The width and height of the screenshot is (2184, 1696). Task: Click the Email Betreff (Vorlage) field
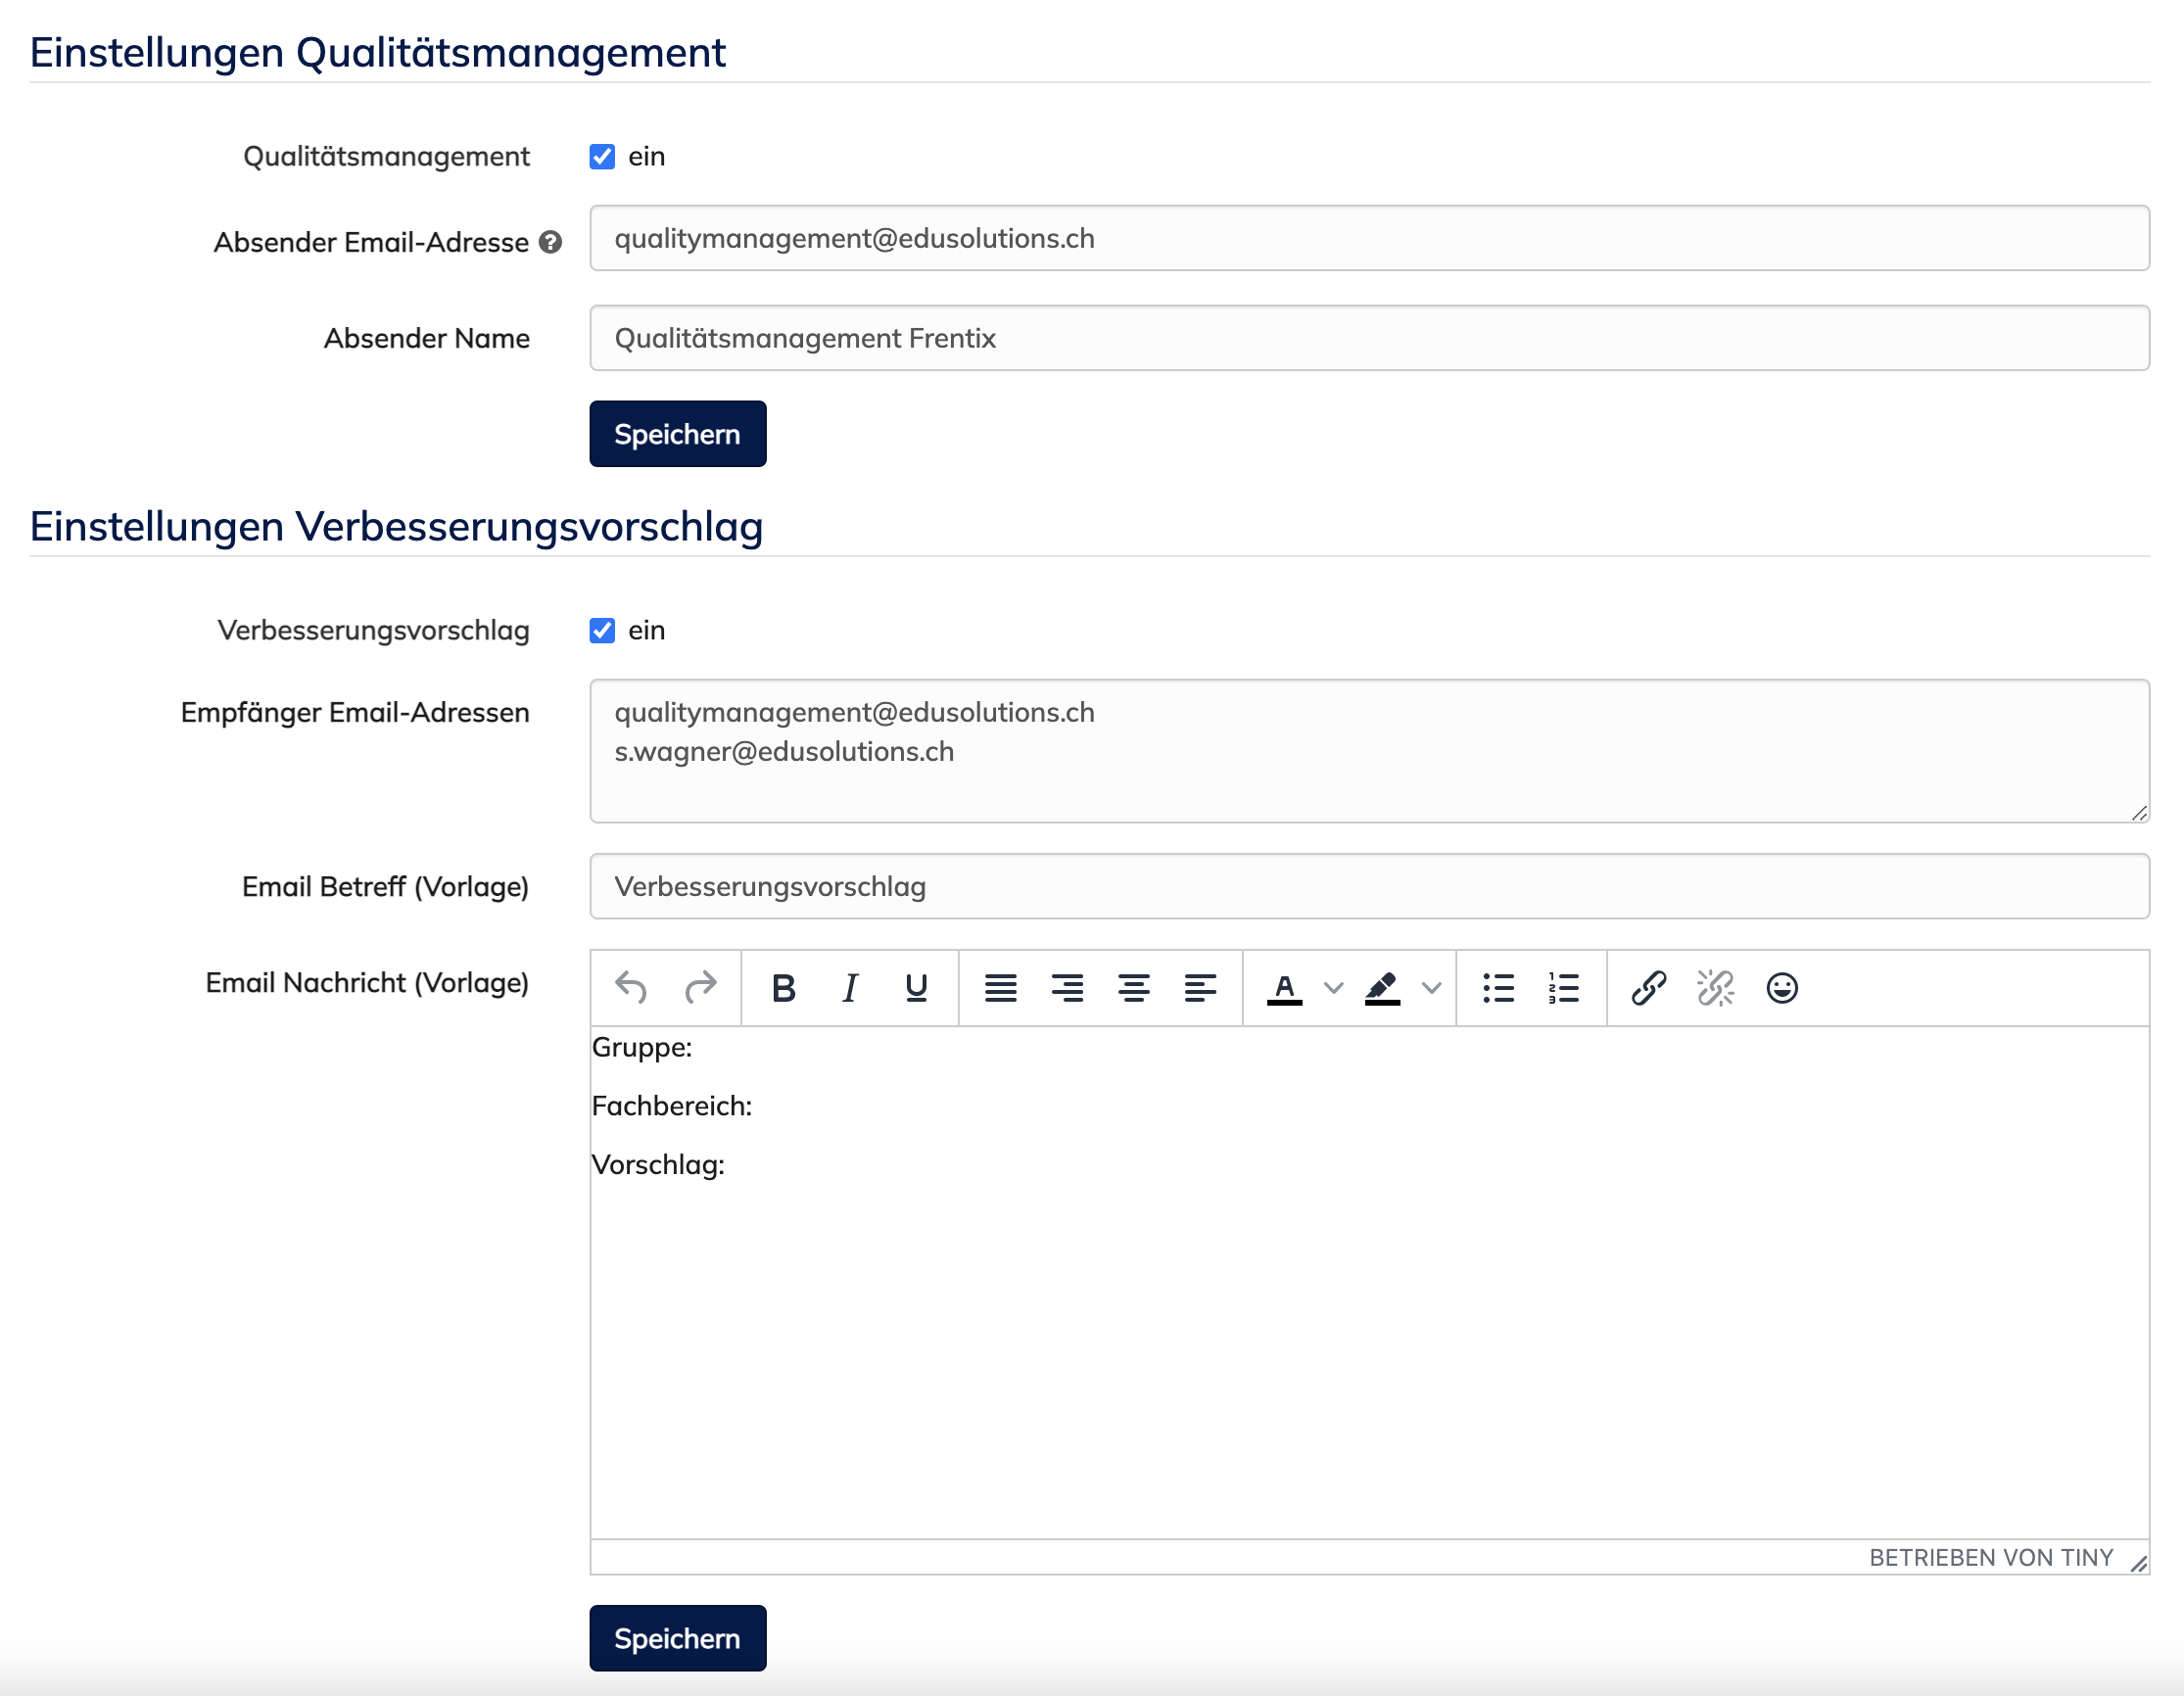(1369, 886)
